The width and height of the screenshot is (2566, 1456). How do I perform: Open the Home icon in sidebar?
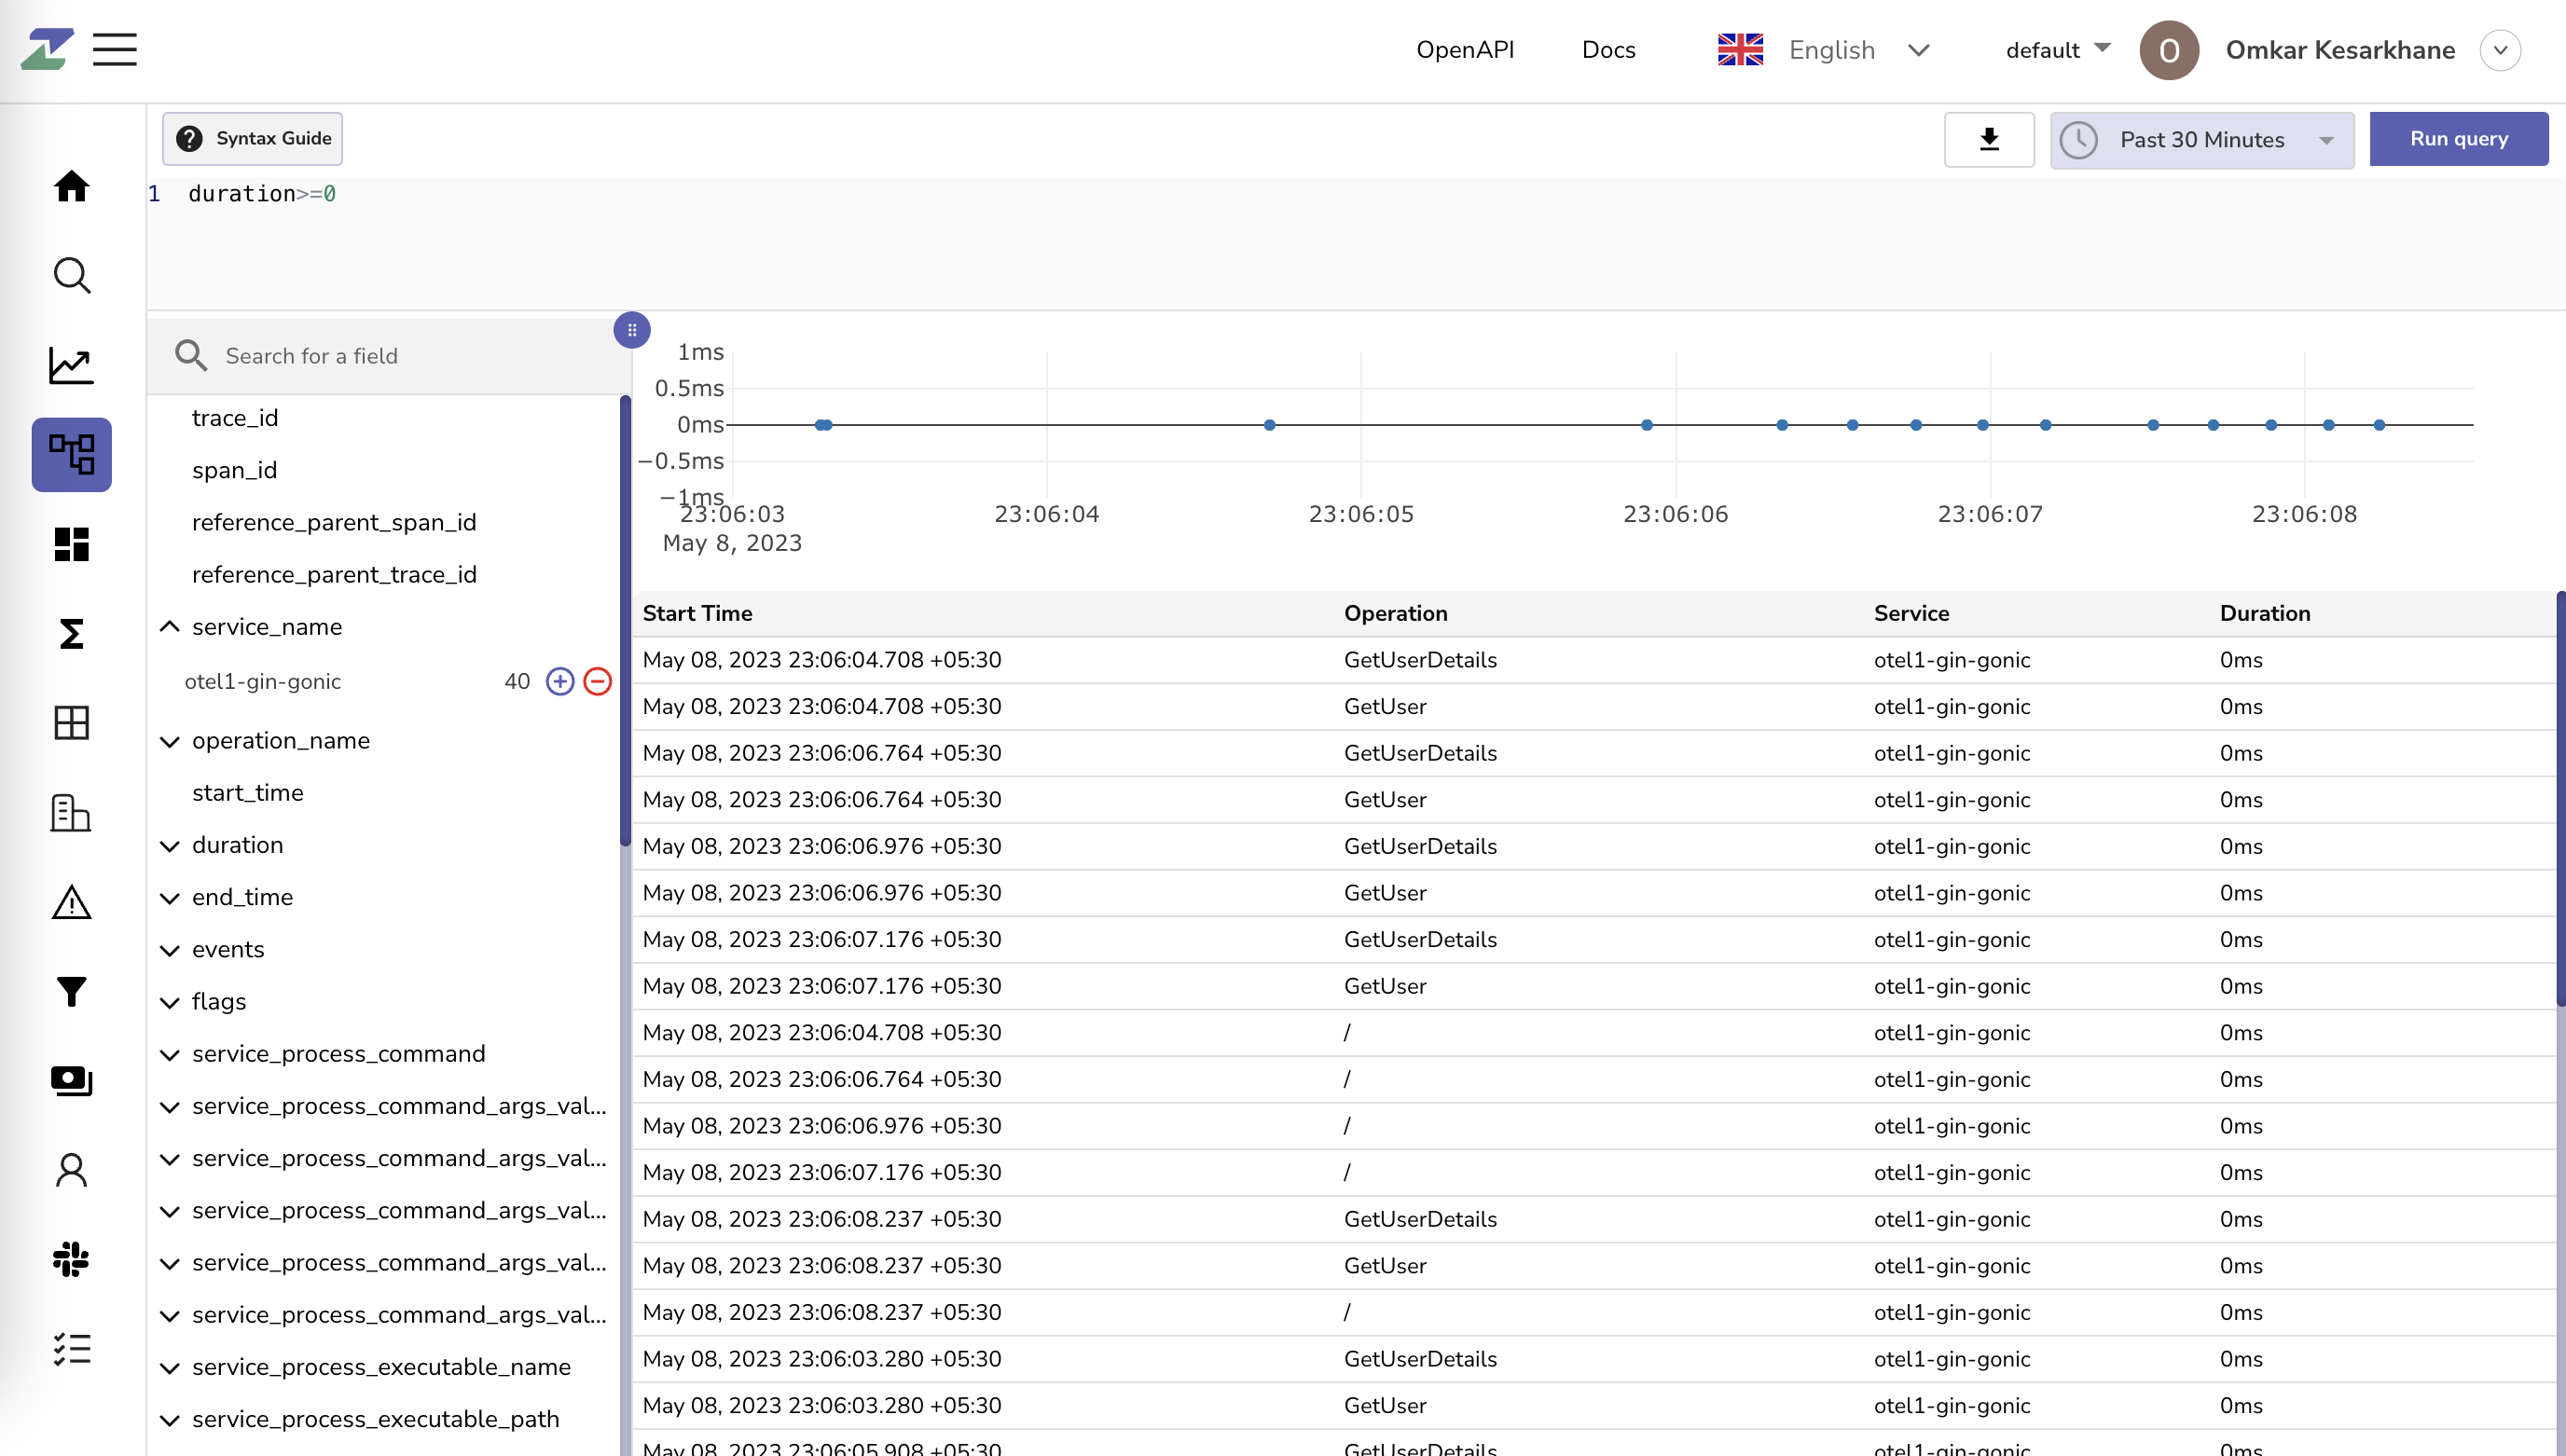point(71,186)
